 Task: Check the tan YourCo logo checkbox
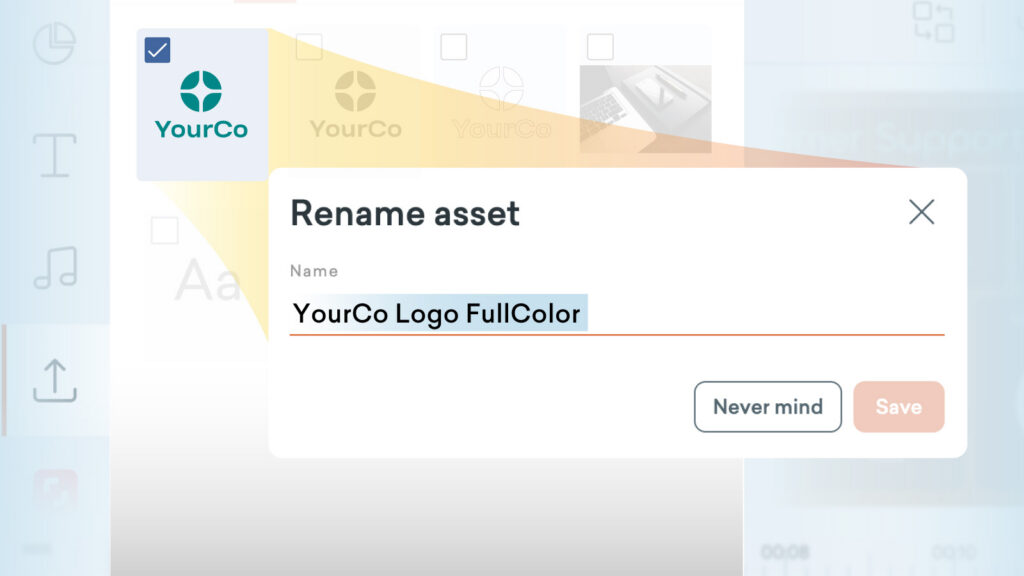pyautogui.click(x=309, y=47)
